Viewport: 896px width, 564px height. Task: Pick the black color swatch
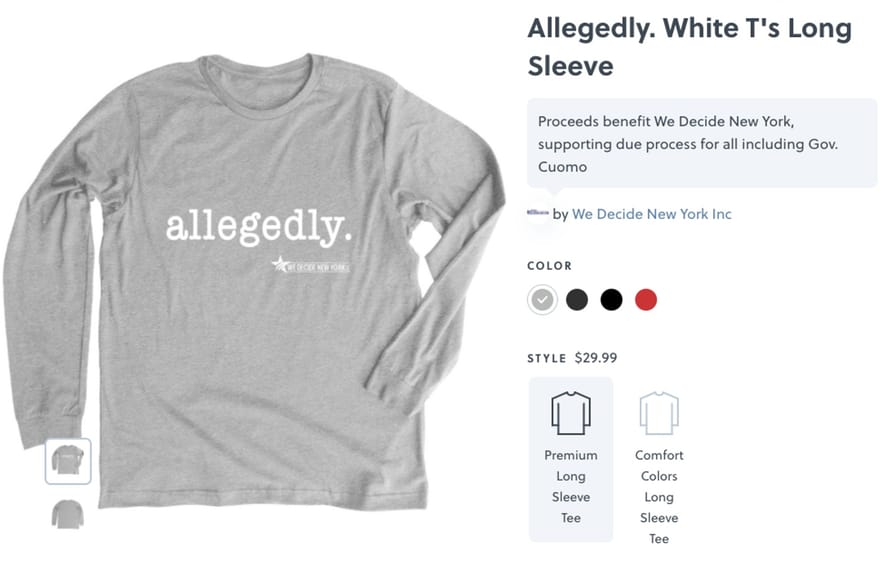[x=611, y=299]
